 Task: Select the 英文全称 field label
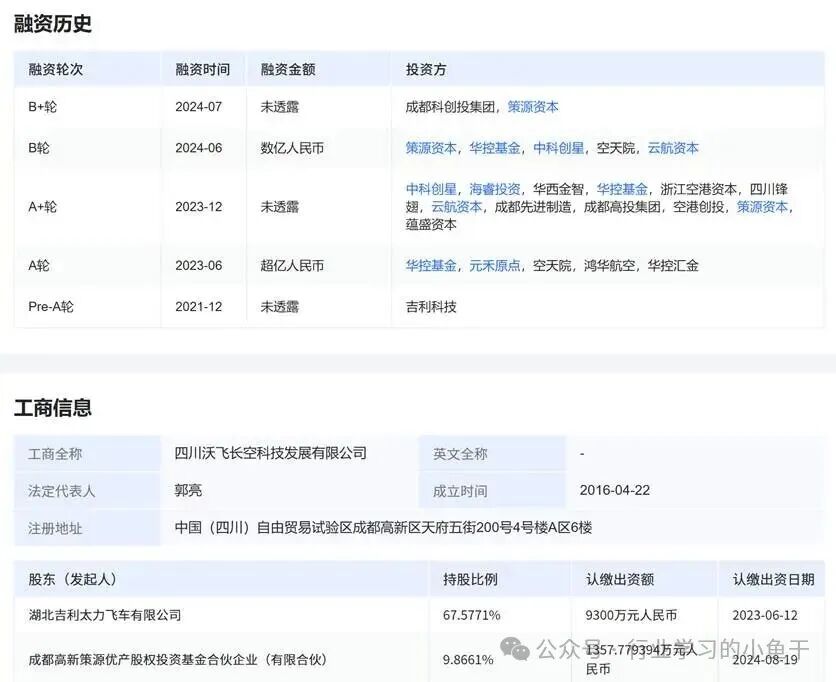(x=460, y=454)
